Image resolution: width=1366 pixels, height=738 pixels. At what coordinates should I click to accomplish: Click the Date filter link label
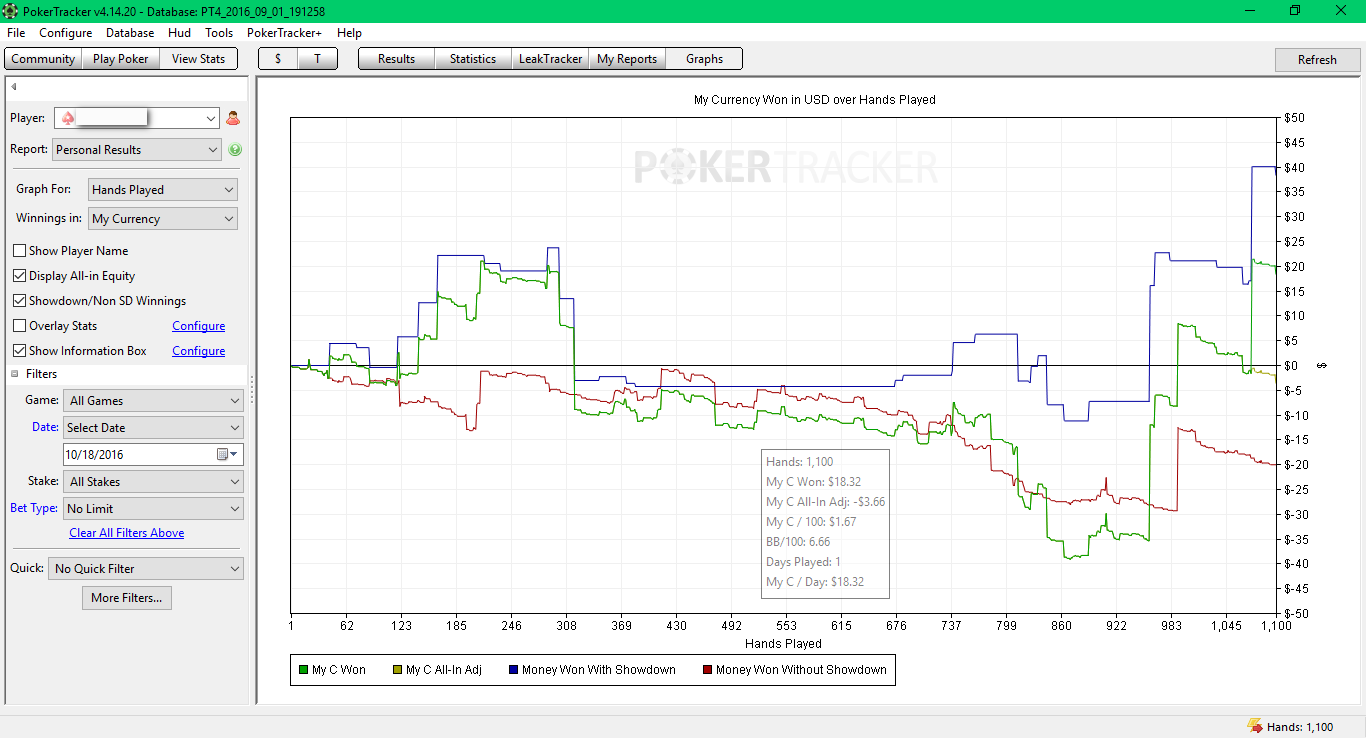pos(45,427)
